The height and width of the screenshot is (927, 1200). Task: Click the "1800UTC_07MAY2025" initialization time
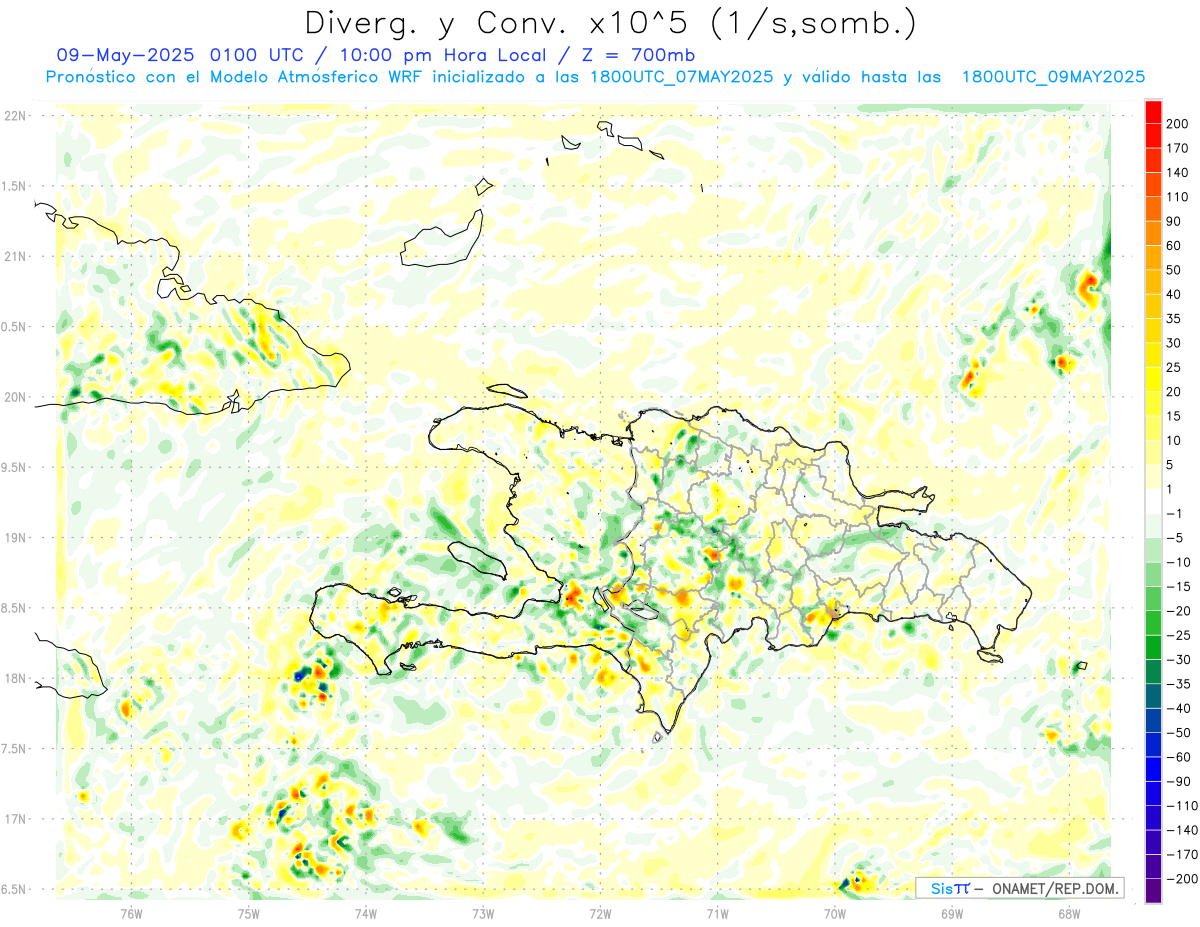681,77
